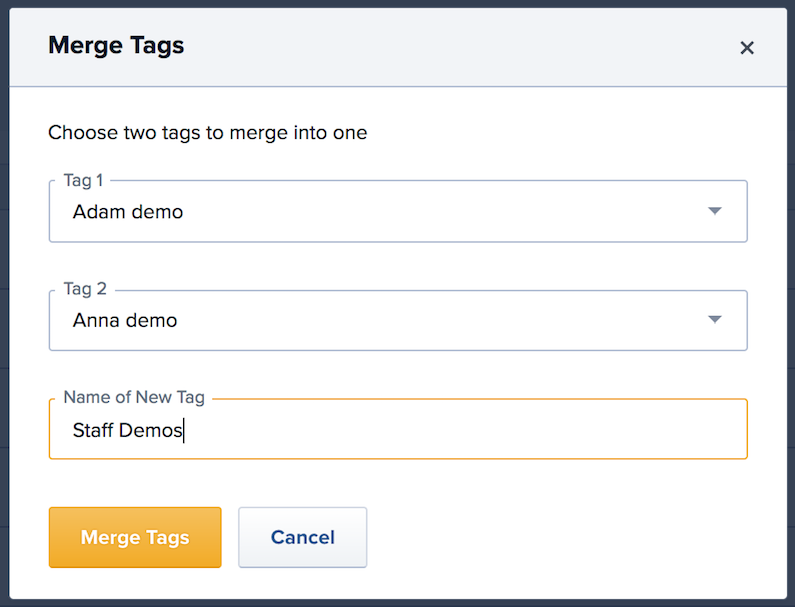Close the Merge Tags dialog with X

click(x=746, y=48)
